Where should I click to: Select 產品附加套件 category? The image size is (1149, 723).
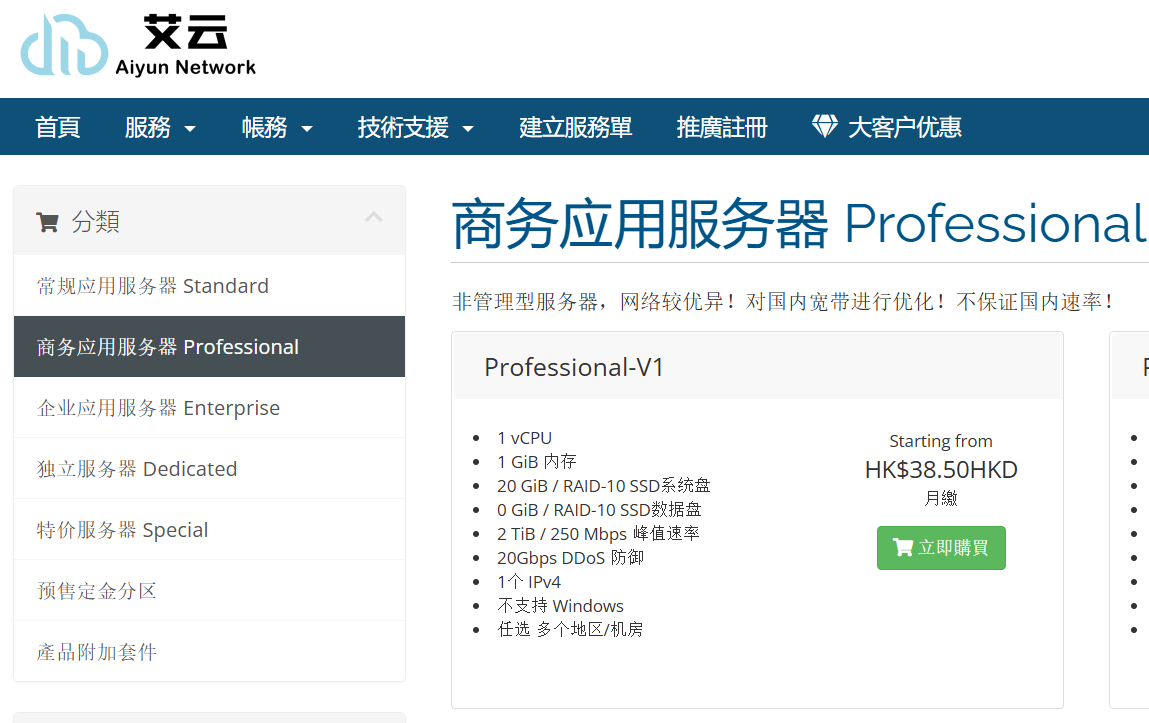point(210,651)
